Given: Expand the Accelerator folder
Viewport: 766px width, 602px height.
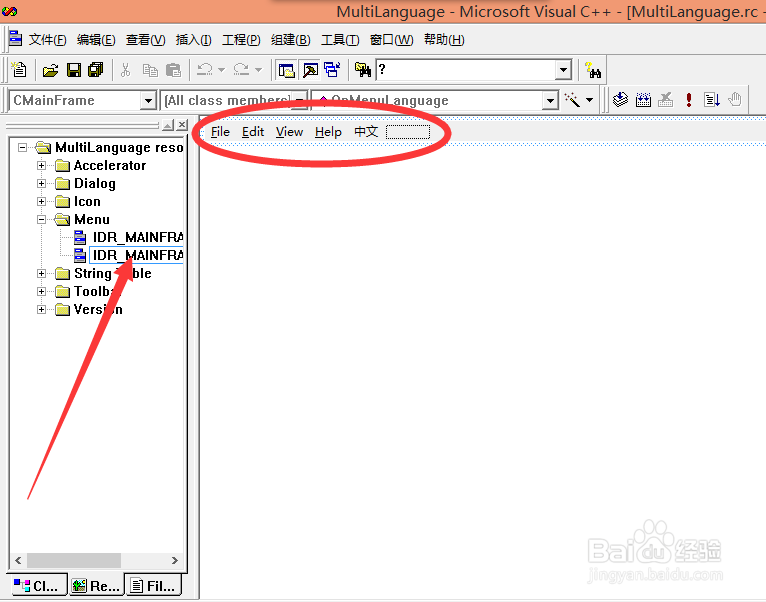Looking at the screenshot, I should pyautogui.click(x=42, y=165).
